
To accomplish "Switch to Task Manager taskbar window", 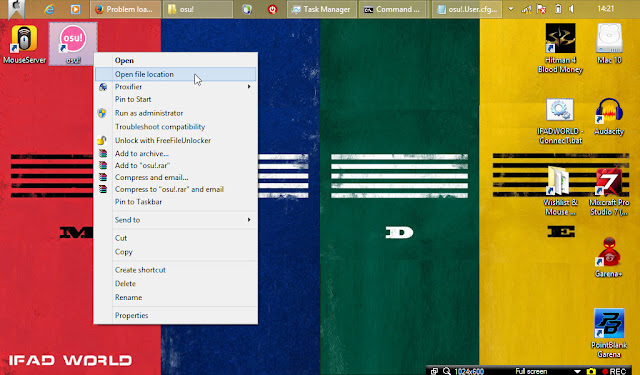I will tap(322, 9).
